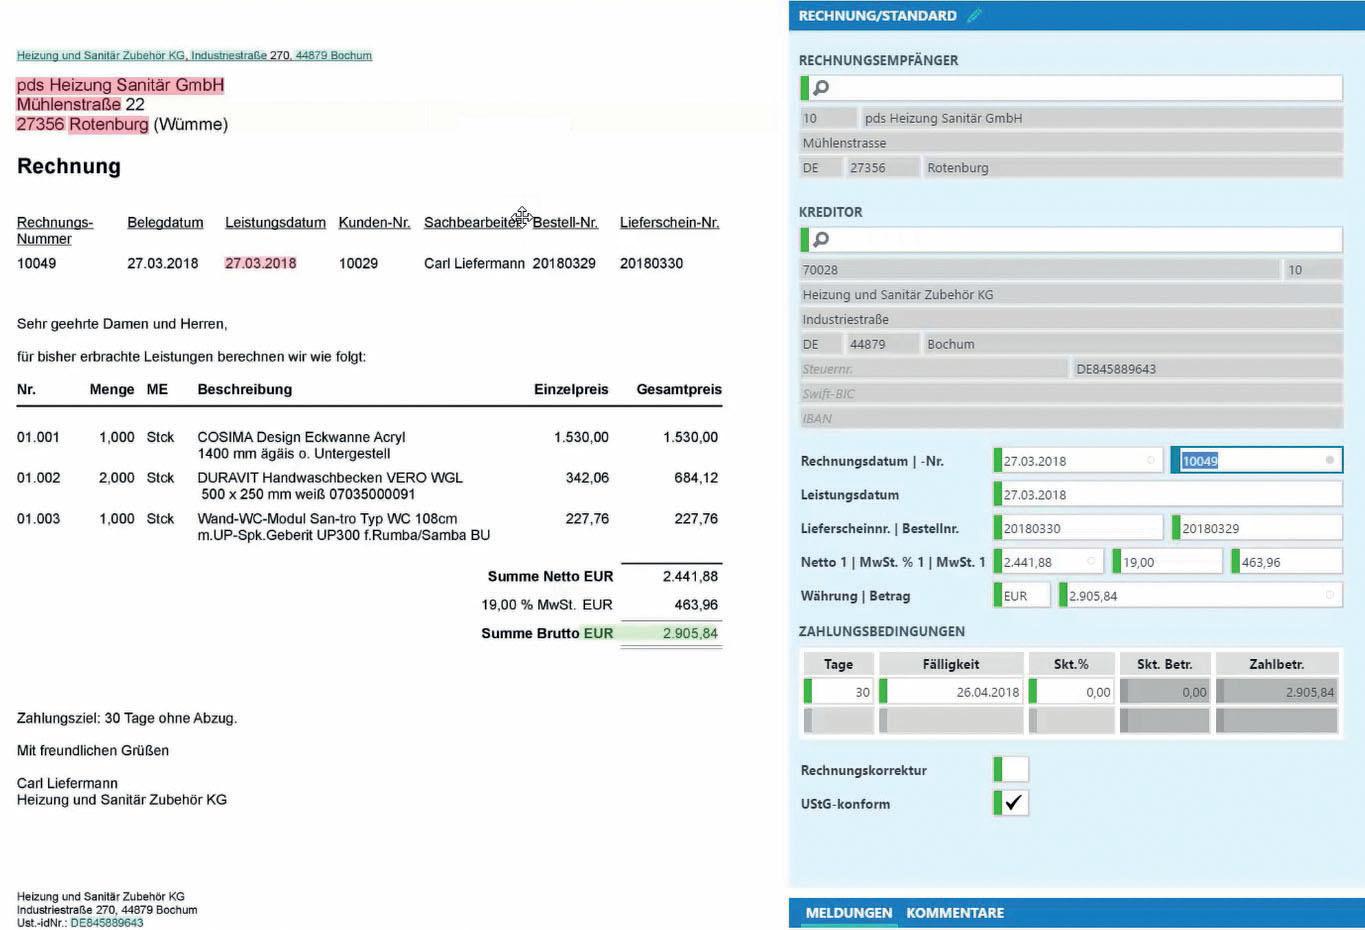The height and width of the screenshot is (930, 1365).
Task: Click the Bestellnr. field containing 20180329
Action: tap(1258, 528)
